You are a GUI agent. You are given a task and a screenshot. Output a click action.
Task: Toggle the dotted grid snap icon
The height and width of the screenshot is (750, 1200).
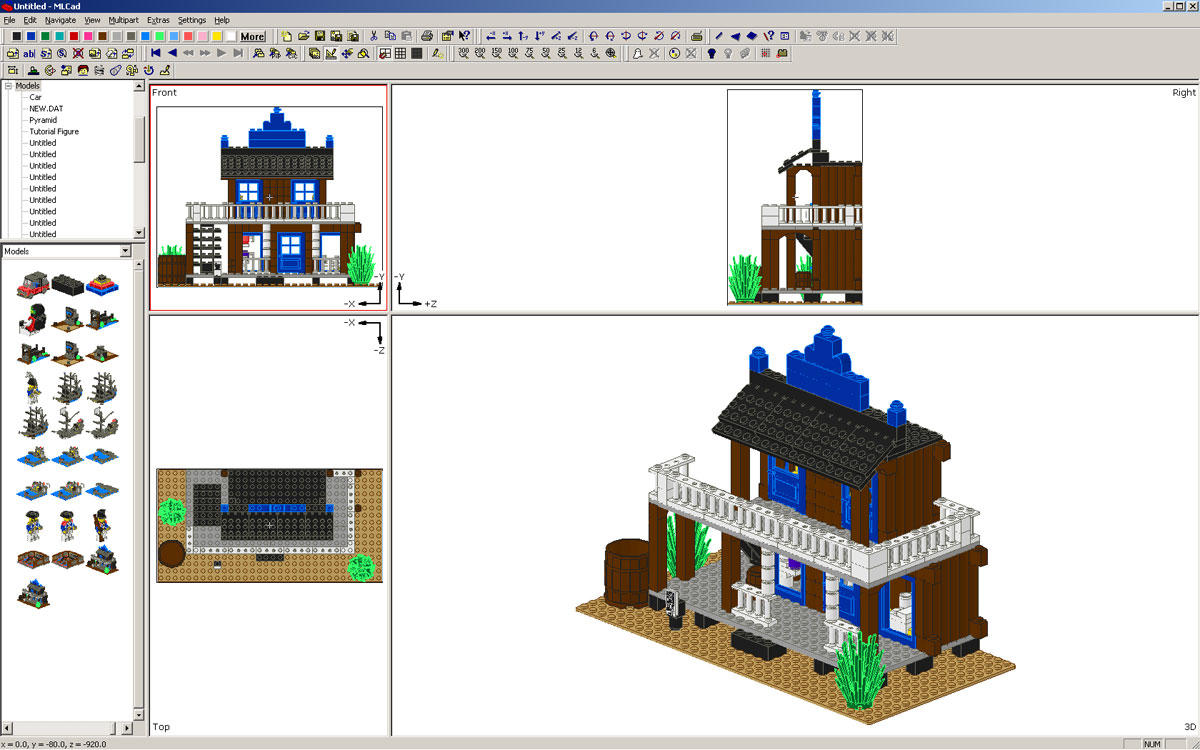[x=766, y=53]
